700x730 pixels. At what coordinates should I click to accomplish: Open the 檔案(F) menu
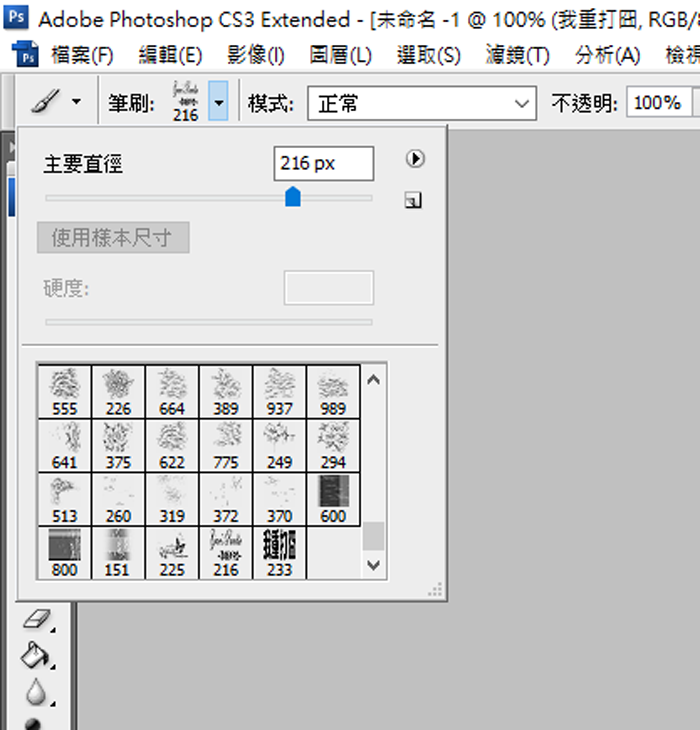[x=82, y=55]
